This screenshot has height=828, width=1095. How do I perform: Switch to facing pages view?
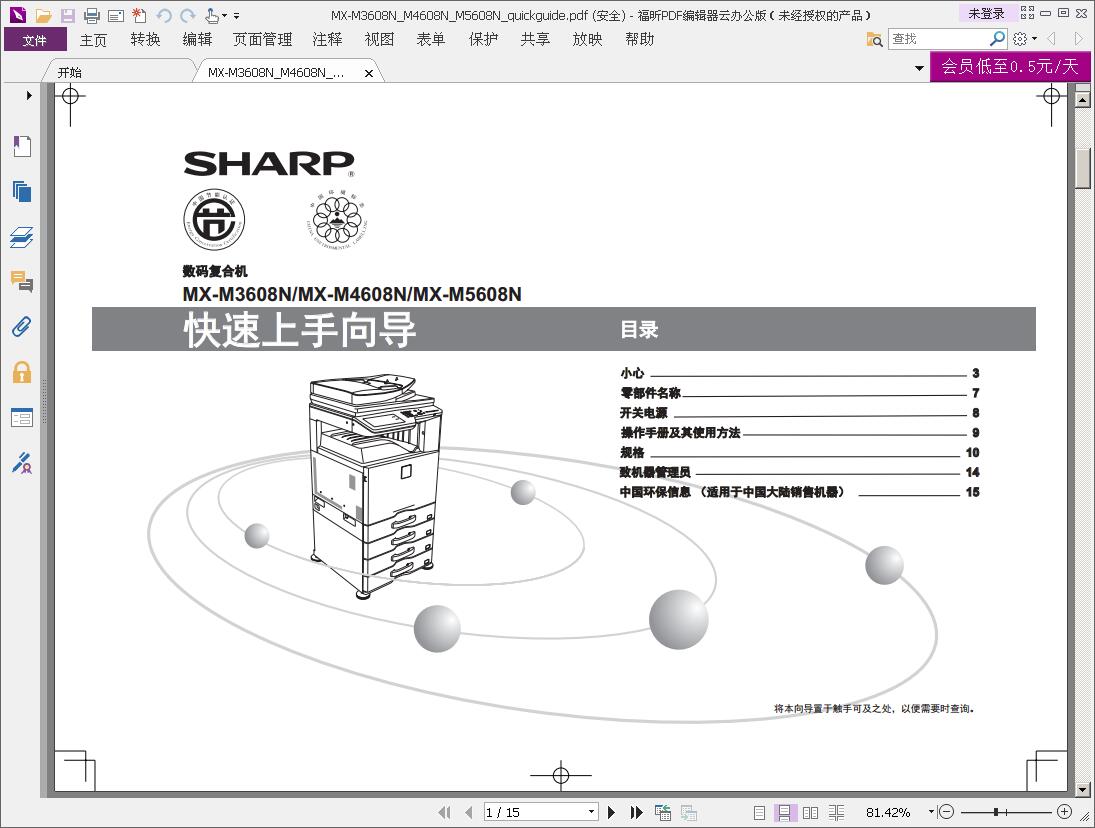[x=810, y=812]
